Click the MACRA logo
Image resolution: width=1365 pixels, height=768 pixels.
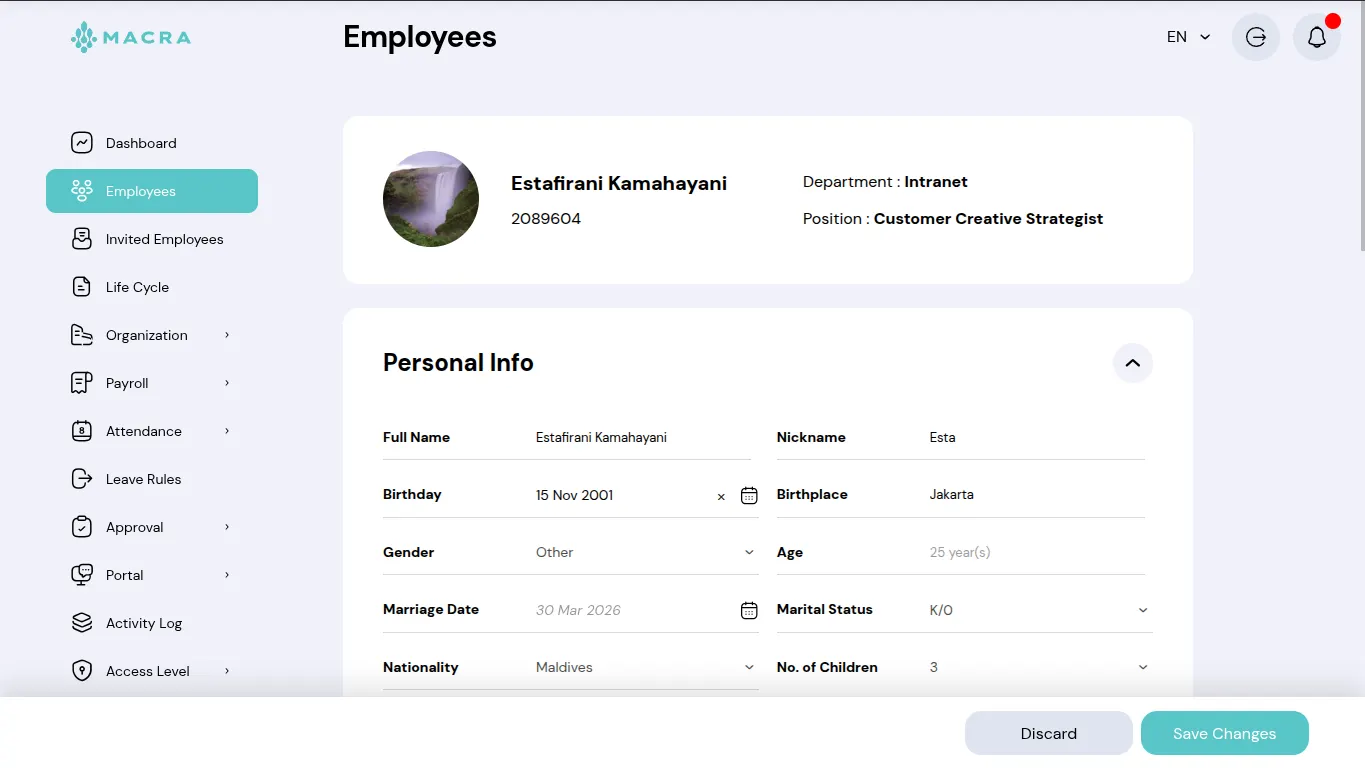coord(131,38)
